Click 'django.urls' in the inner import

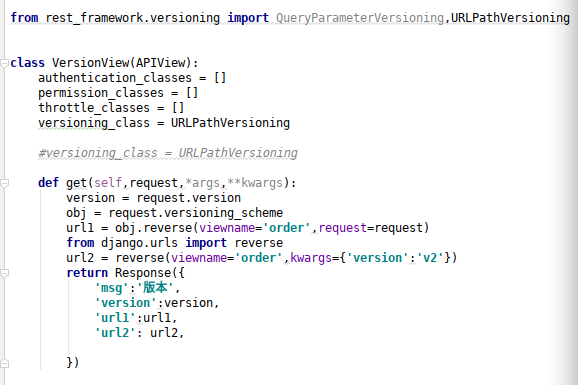click(x=139, y=243)
